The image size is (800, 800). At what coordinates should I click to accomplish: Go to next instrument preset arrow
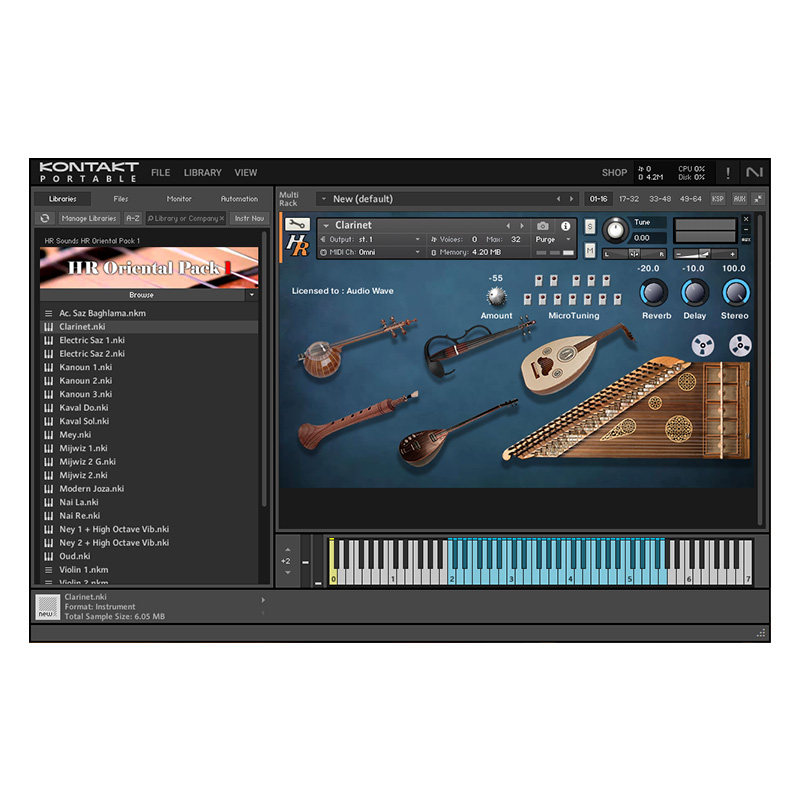pos(522,226)
